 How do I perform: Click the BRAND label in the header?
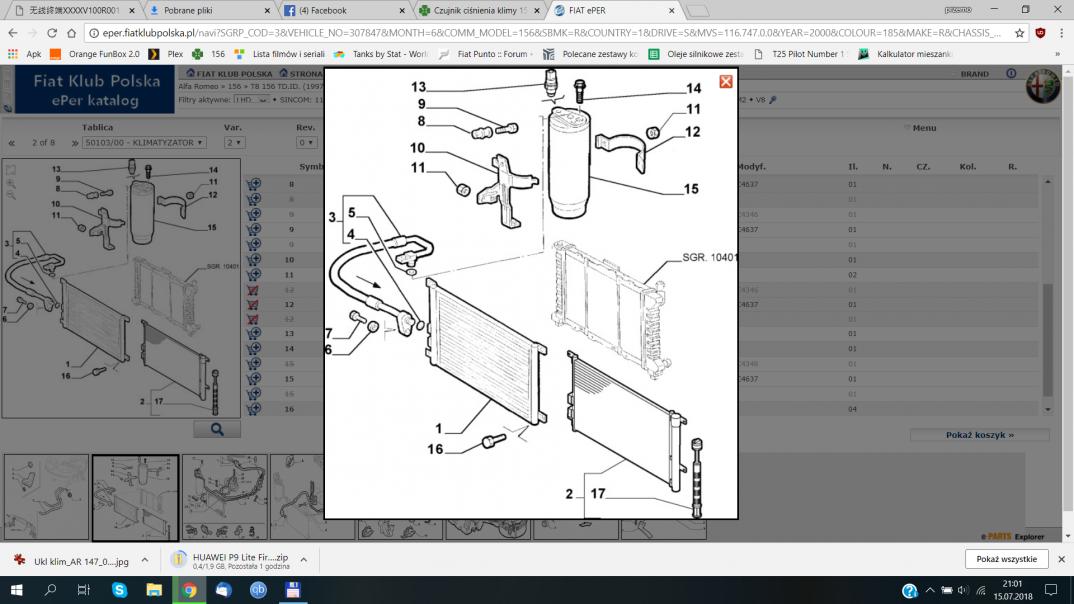(x=974, y=74)
